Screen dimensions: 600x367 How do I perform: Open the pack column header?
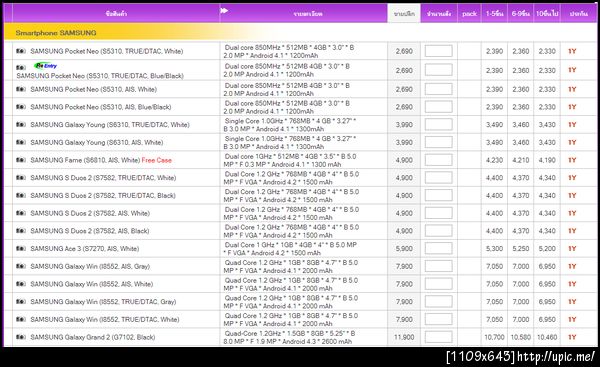tap(469, 13)
